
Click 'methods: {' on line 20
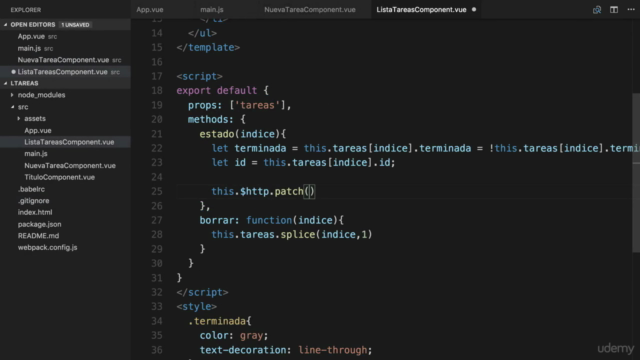(217, 120)
